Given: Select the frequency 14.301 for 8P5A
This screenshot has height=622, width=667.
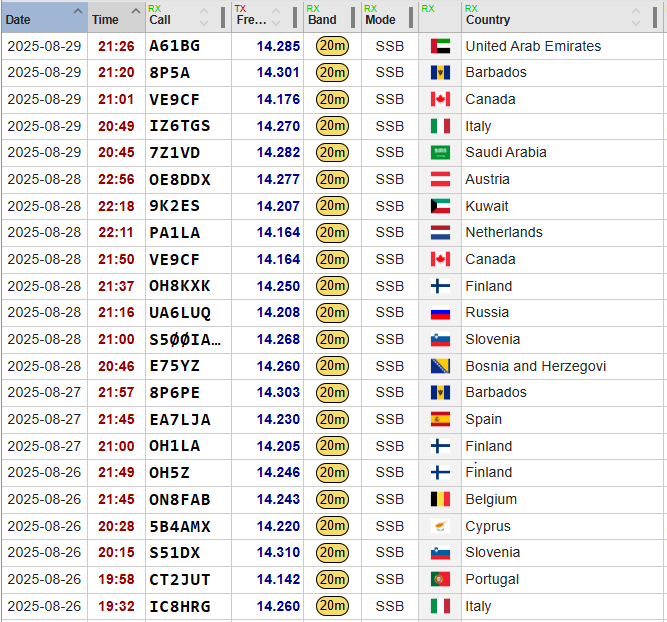Looking at the screenshot, I should [x=278, y=73].
